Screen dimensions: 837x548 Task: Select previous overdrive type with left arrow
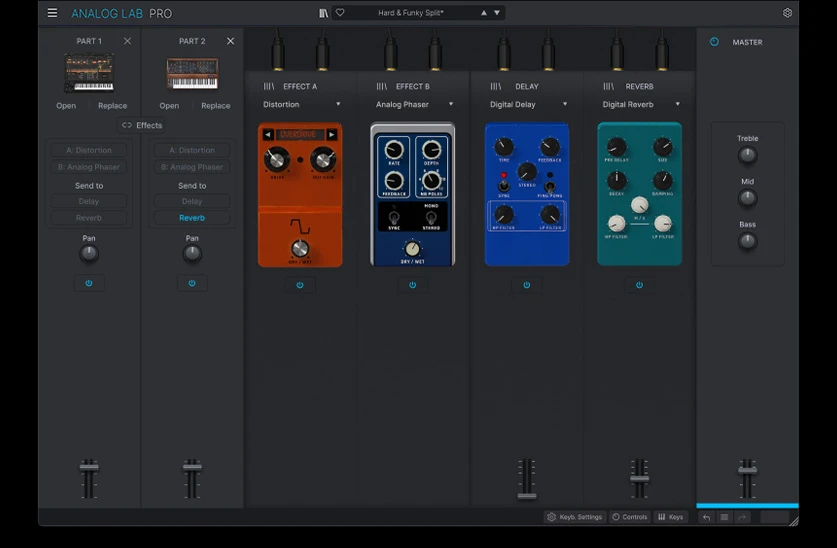[x=268, y=134]
